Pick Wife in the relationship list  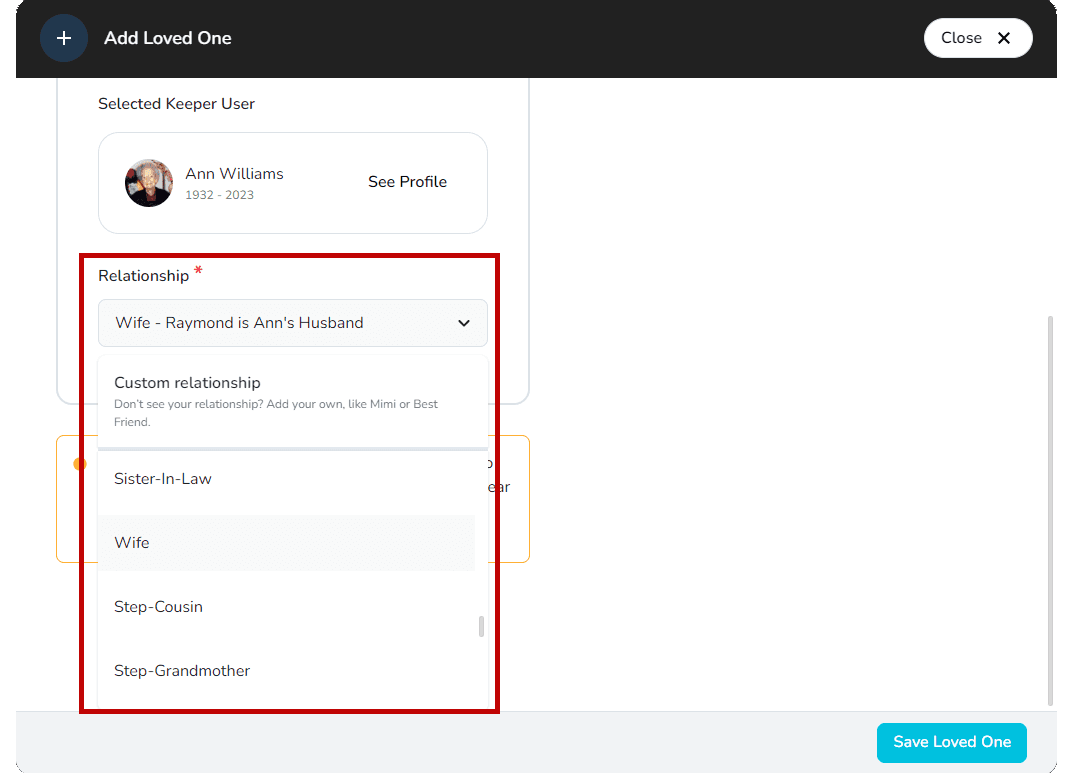click(132, 543)
